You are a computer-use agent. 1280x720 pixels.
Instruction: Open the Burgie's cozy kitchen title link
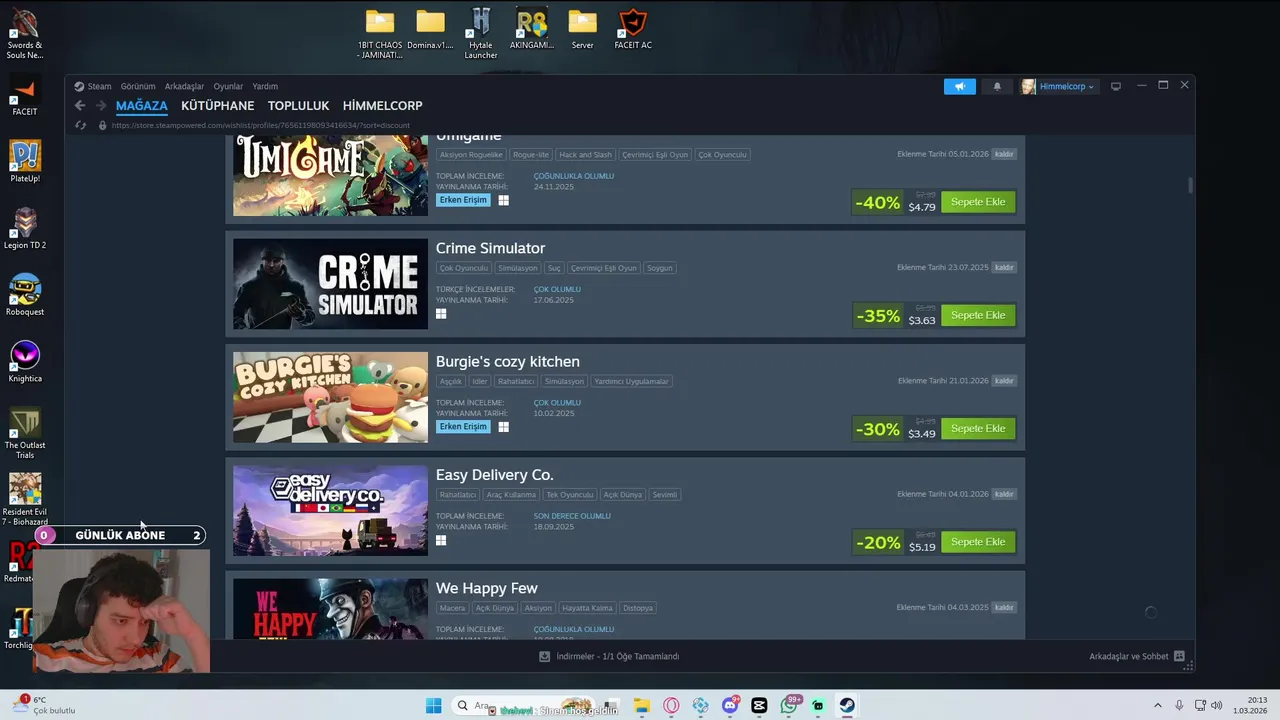pyautogui.click(x=507, y=361)
